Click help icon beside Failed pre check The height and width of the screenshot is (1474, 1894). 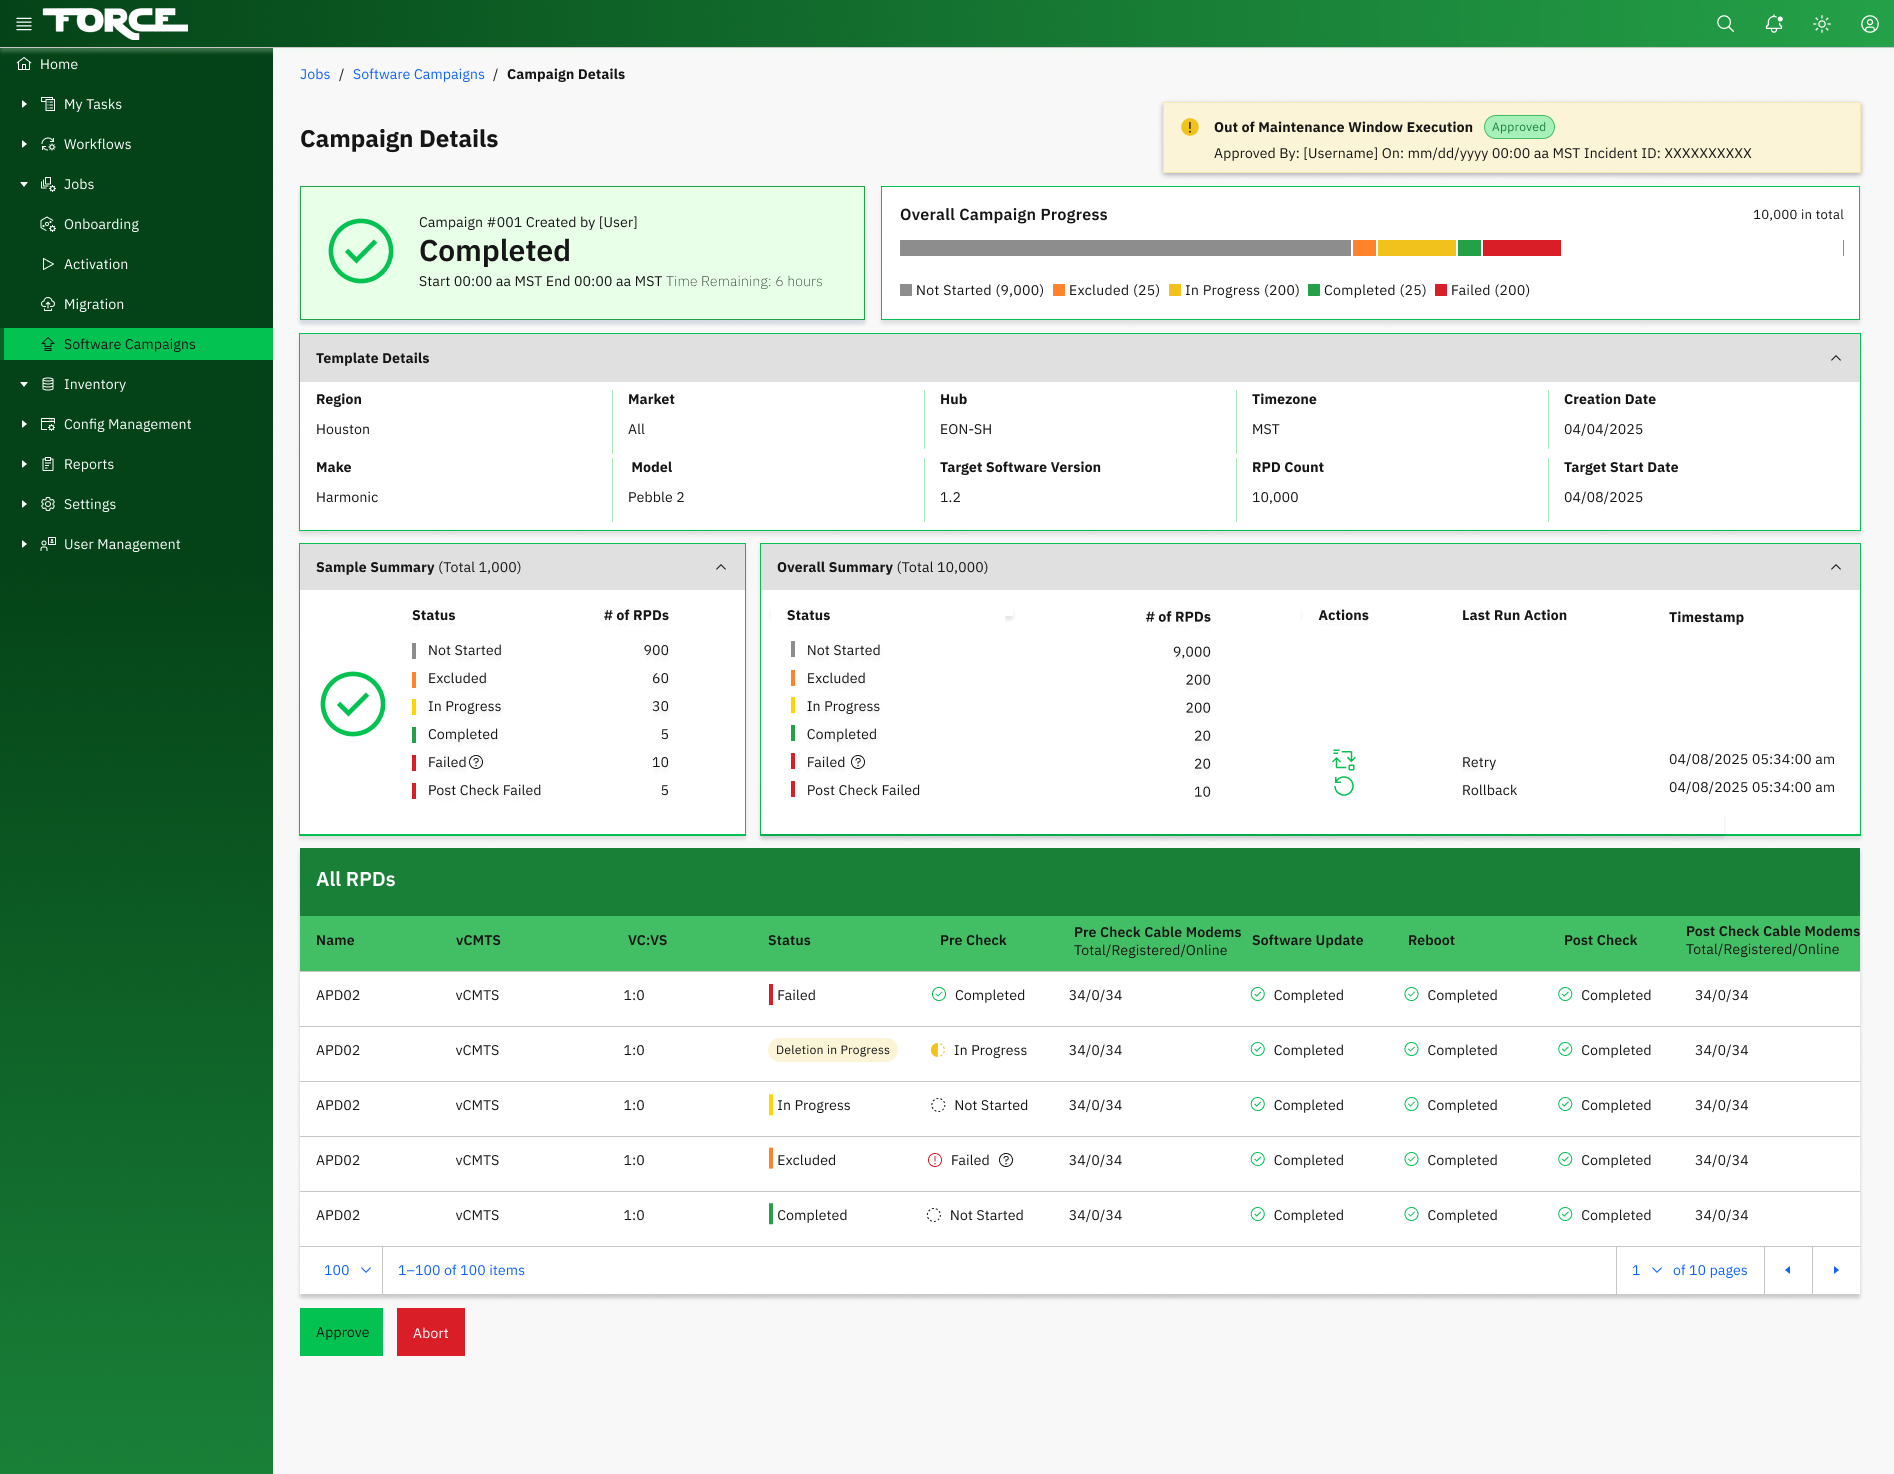pos(1006,1160)
